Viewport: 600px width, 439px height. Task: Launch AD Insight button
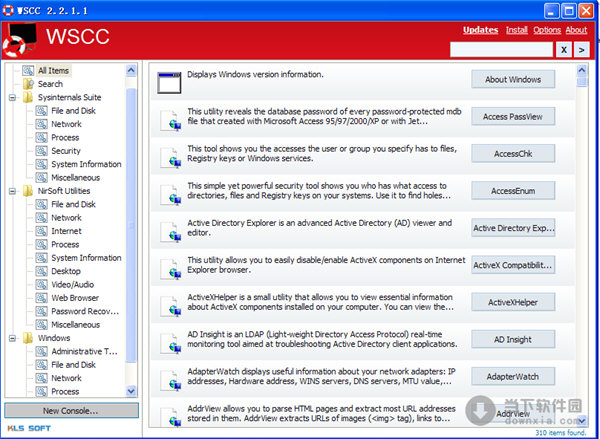coord(513,339)
